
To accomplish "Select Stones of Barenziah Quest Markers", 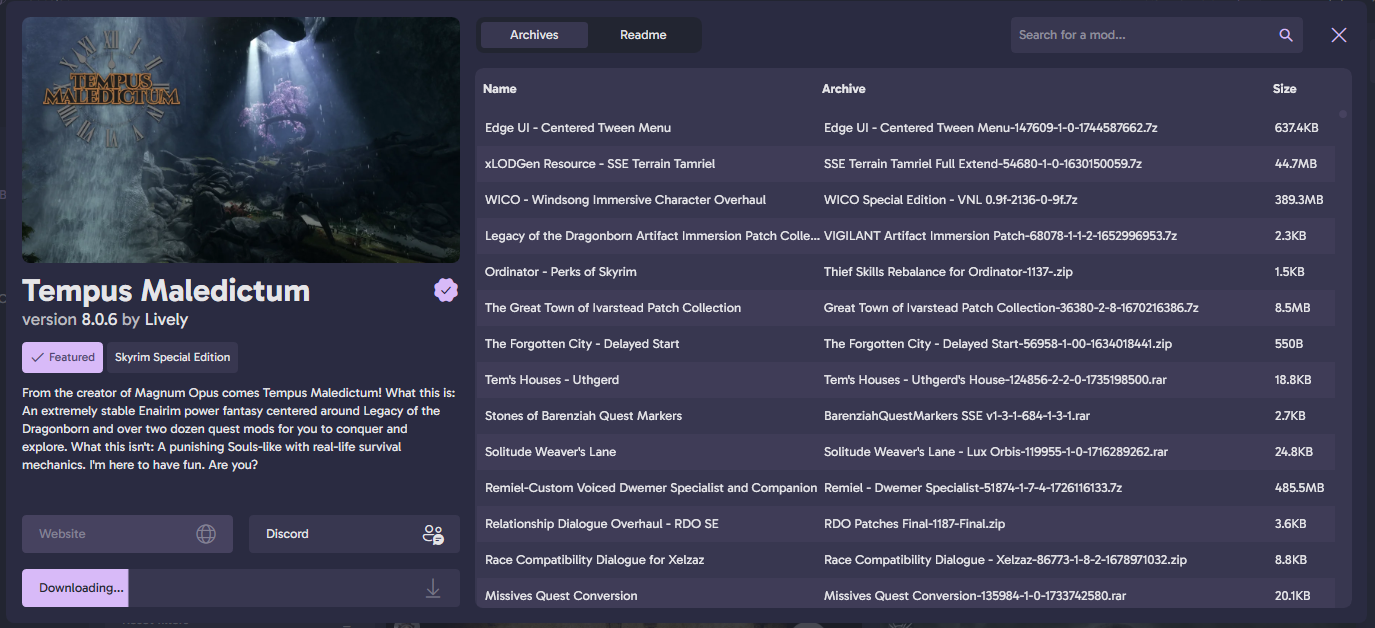I will (x=583, y=416).
